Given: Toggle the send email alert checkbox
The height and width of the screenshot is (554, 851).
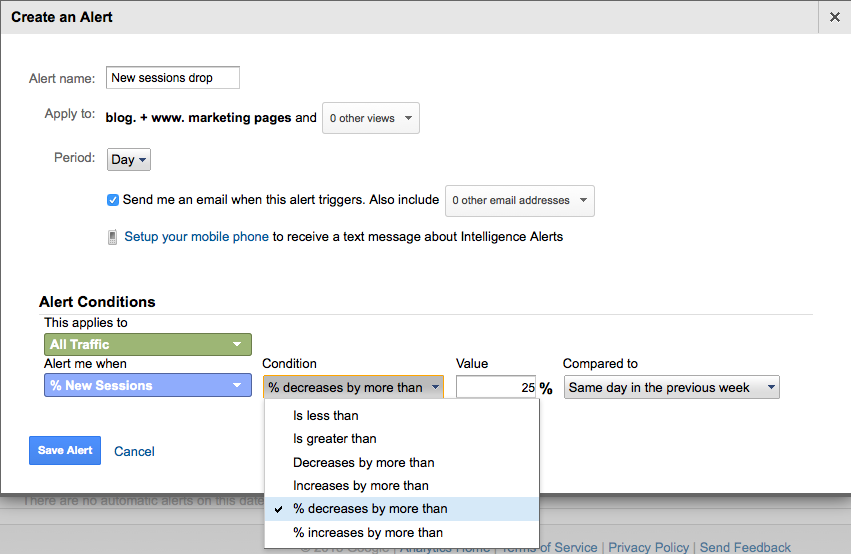Looking at the screenshot, I should coord(113,200).
